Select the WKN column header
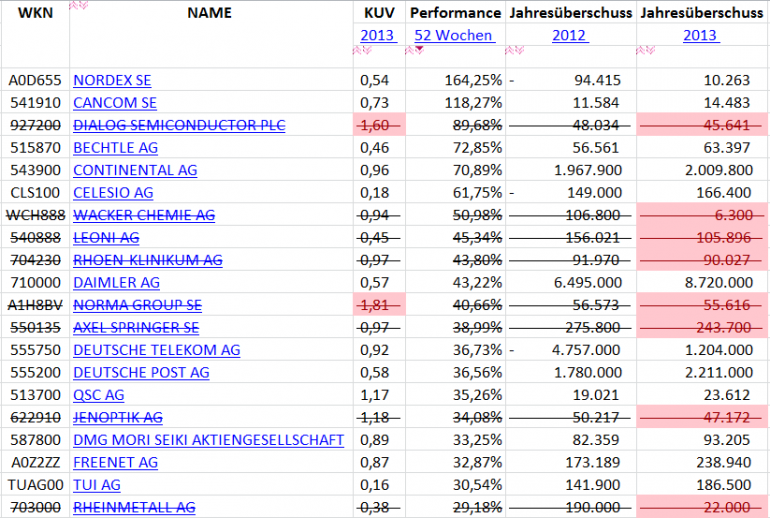Viewport: 770px width, 518px height. point(35,13)
